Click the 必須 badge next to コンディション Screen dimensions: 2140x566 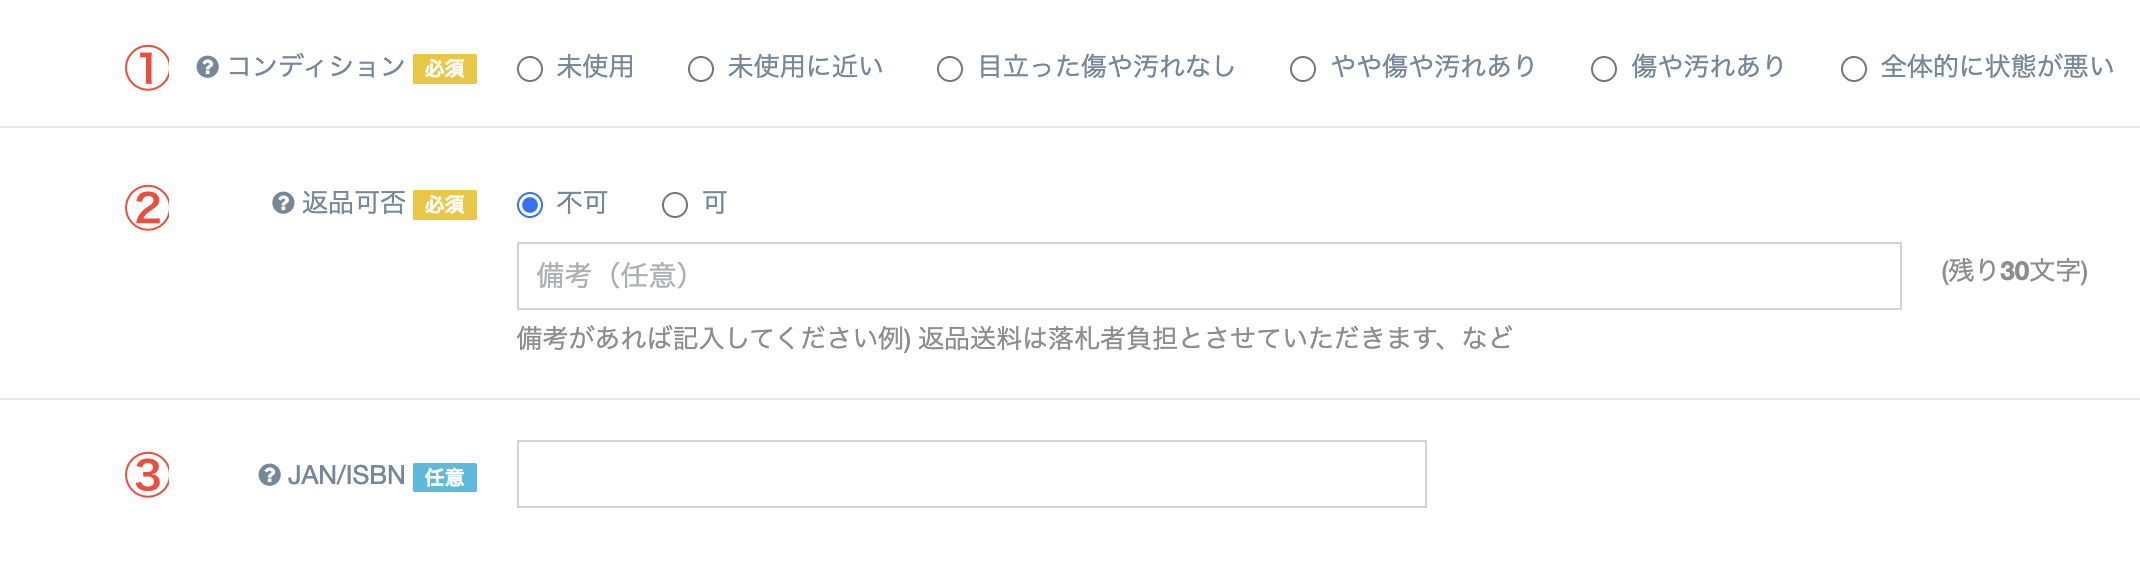445,69
